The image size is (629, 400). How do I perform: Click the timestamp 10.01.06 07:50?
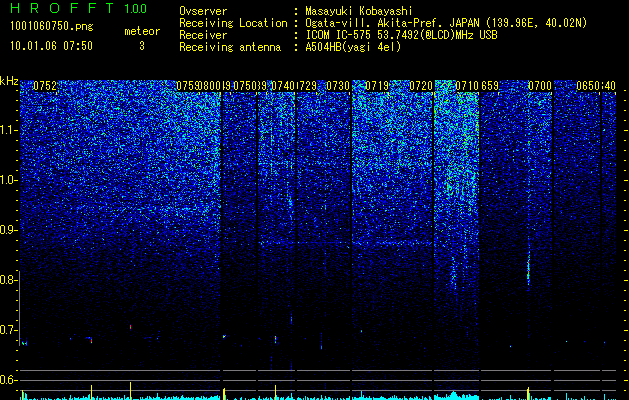pyautogui.click(x=51, y=46)
